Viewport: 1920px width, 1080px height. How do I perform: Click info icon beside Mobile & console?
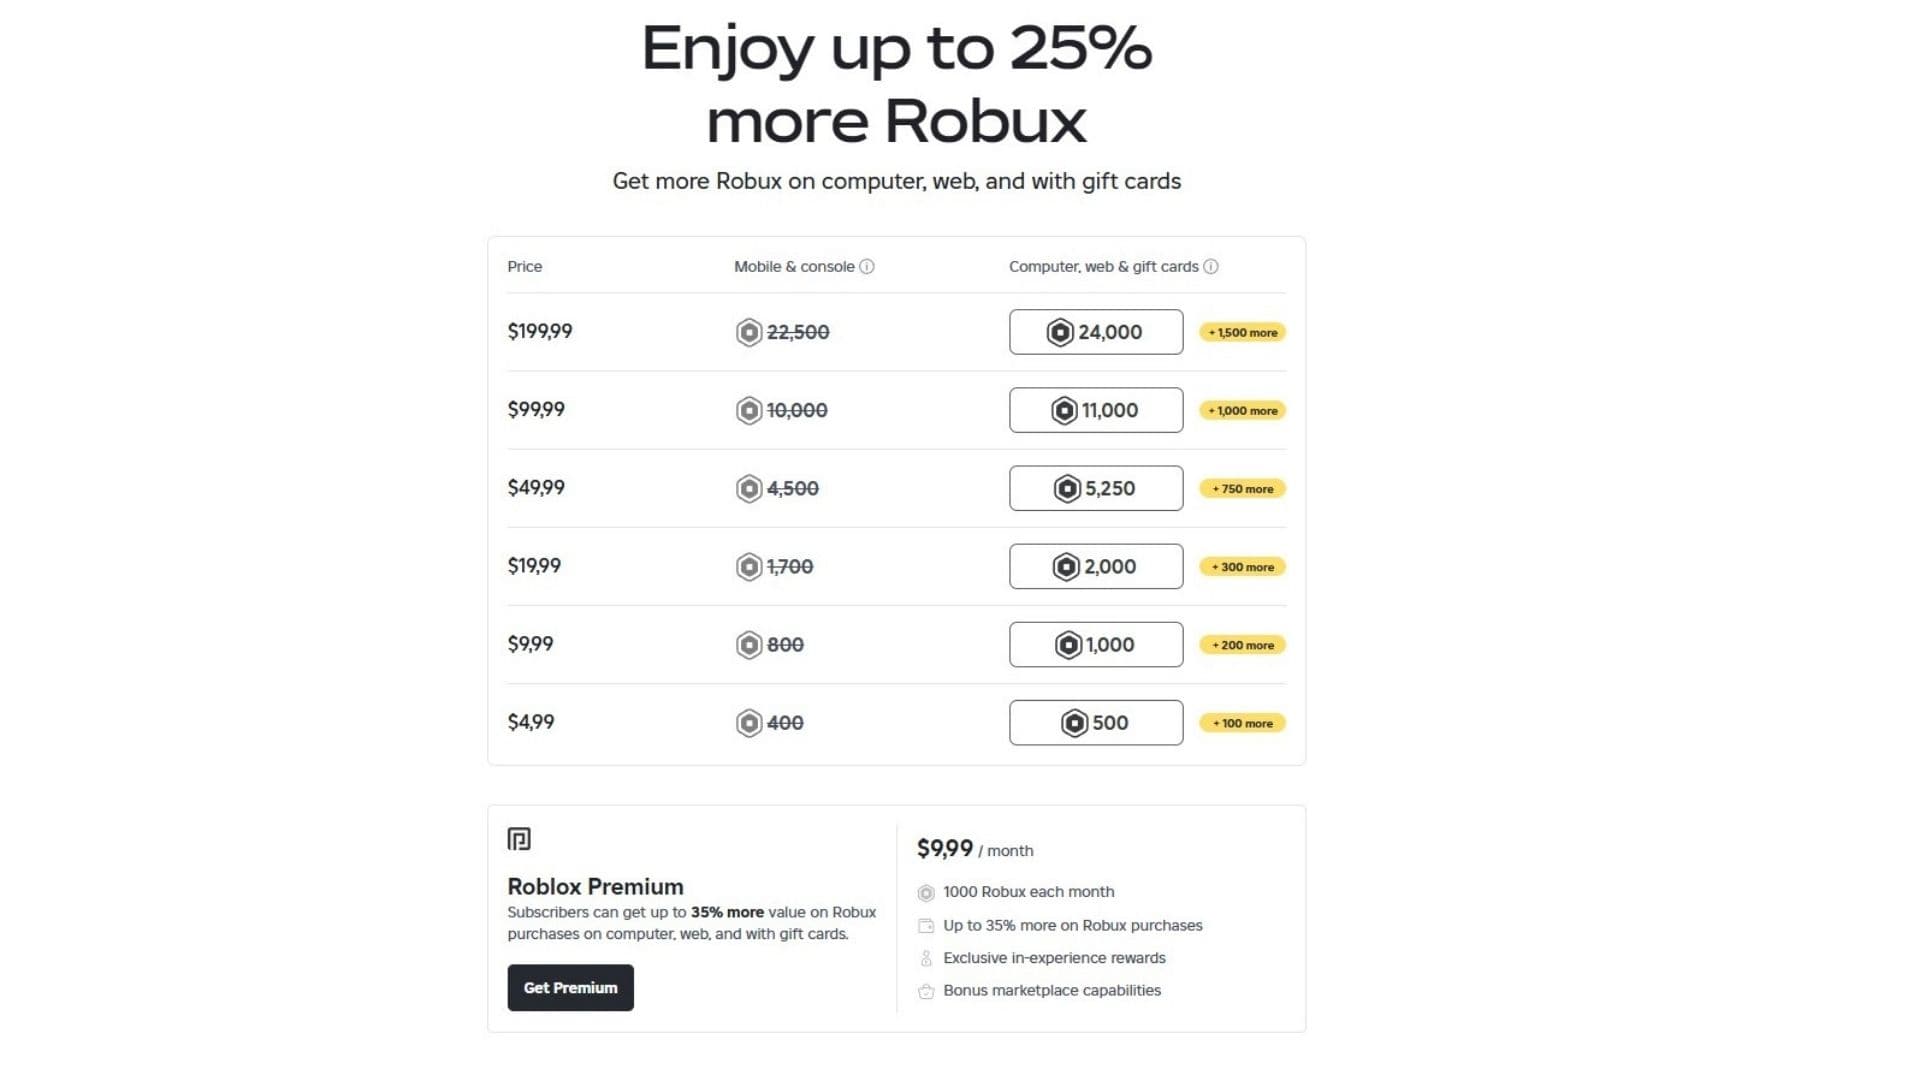pos(867,267)
